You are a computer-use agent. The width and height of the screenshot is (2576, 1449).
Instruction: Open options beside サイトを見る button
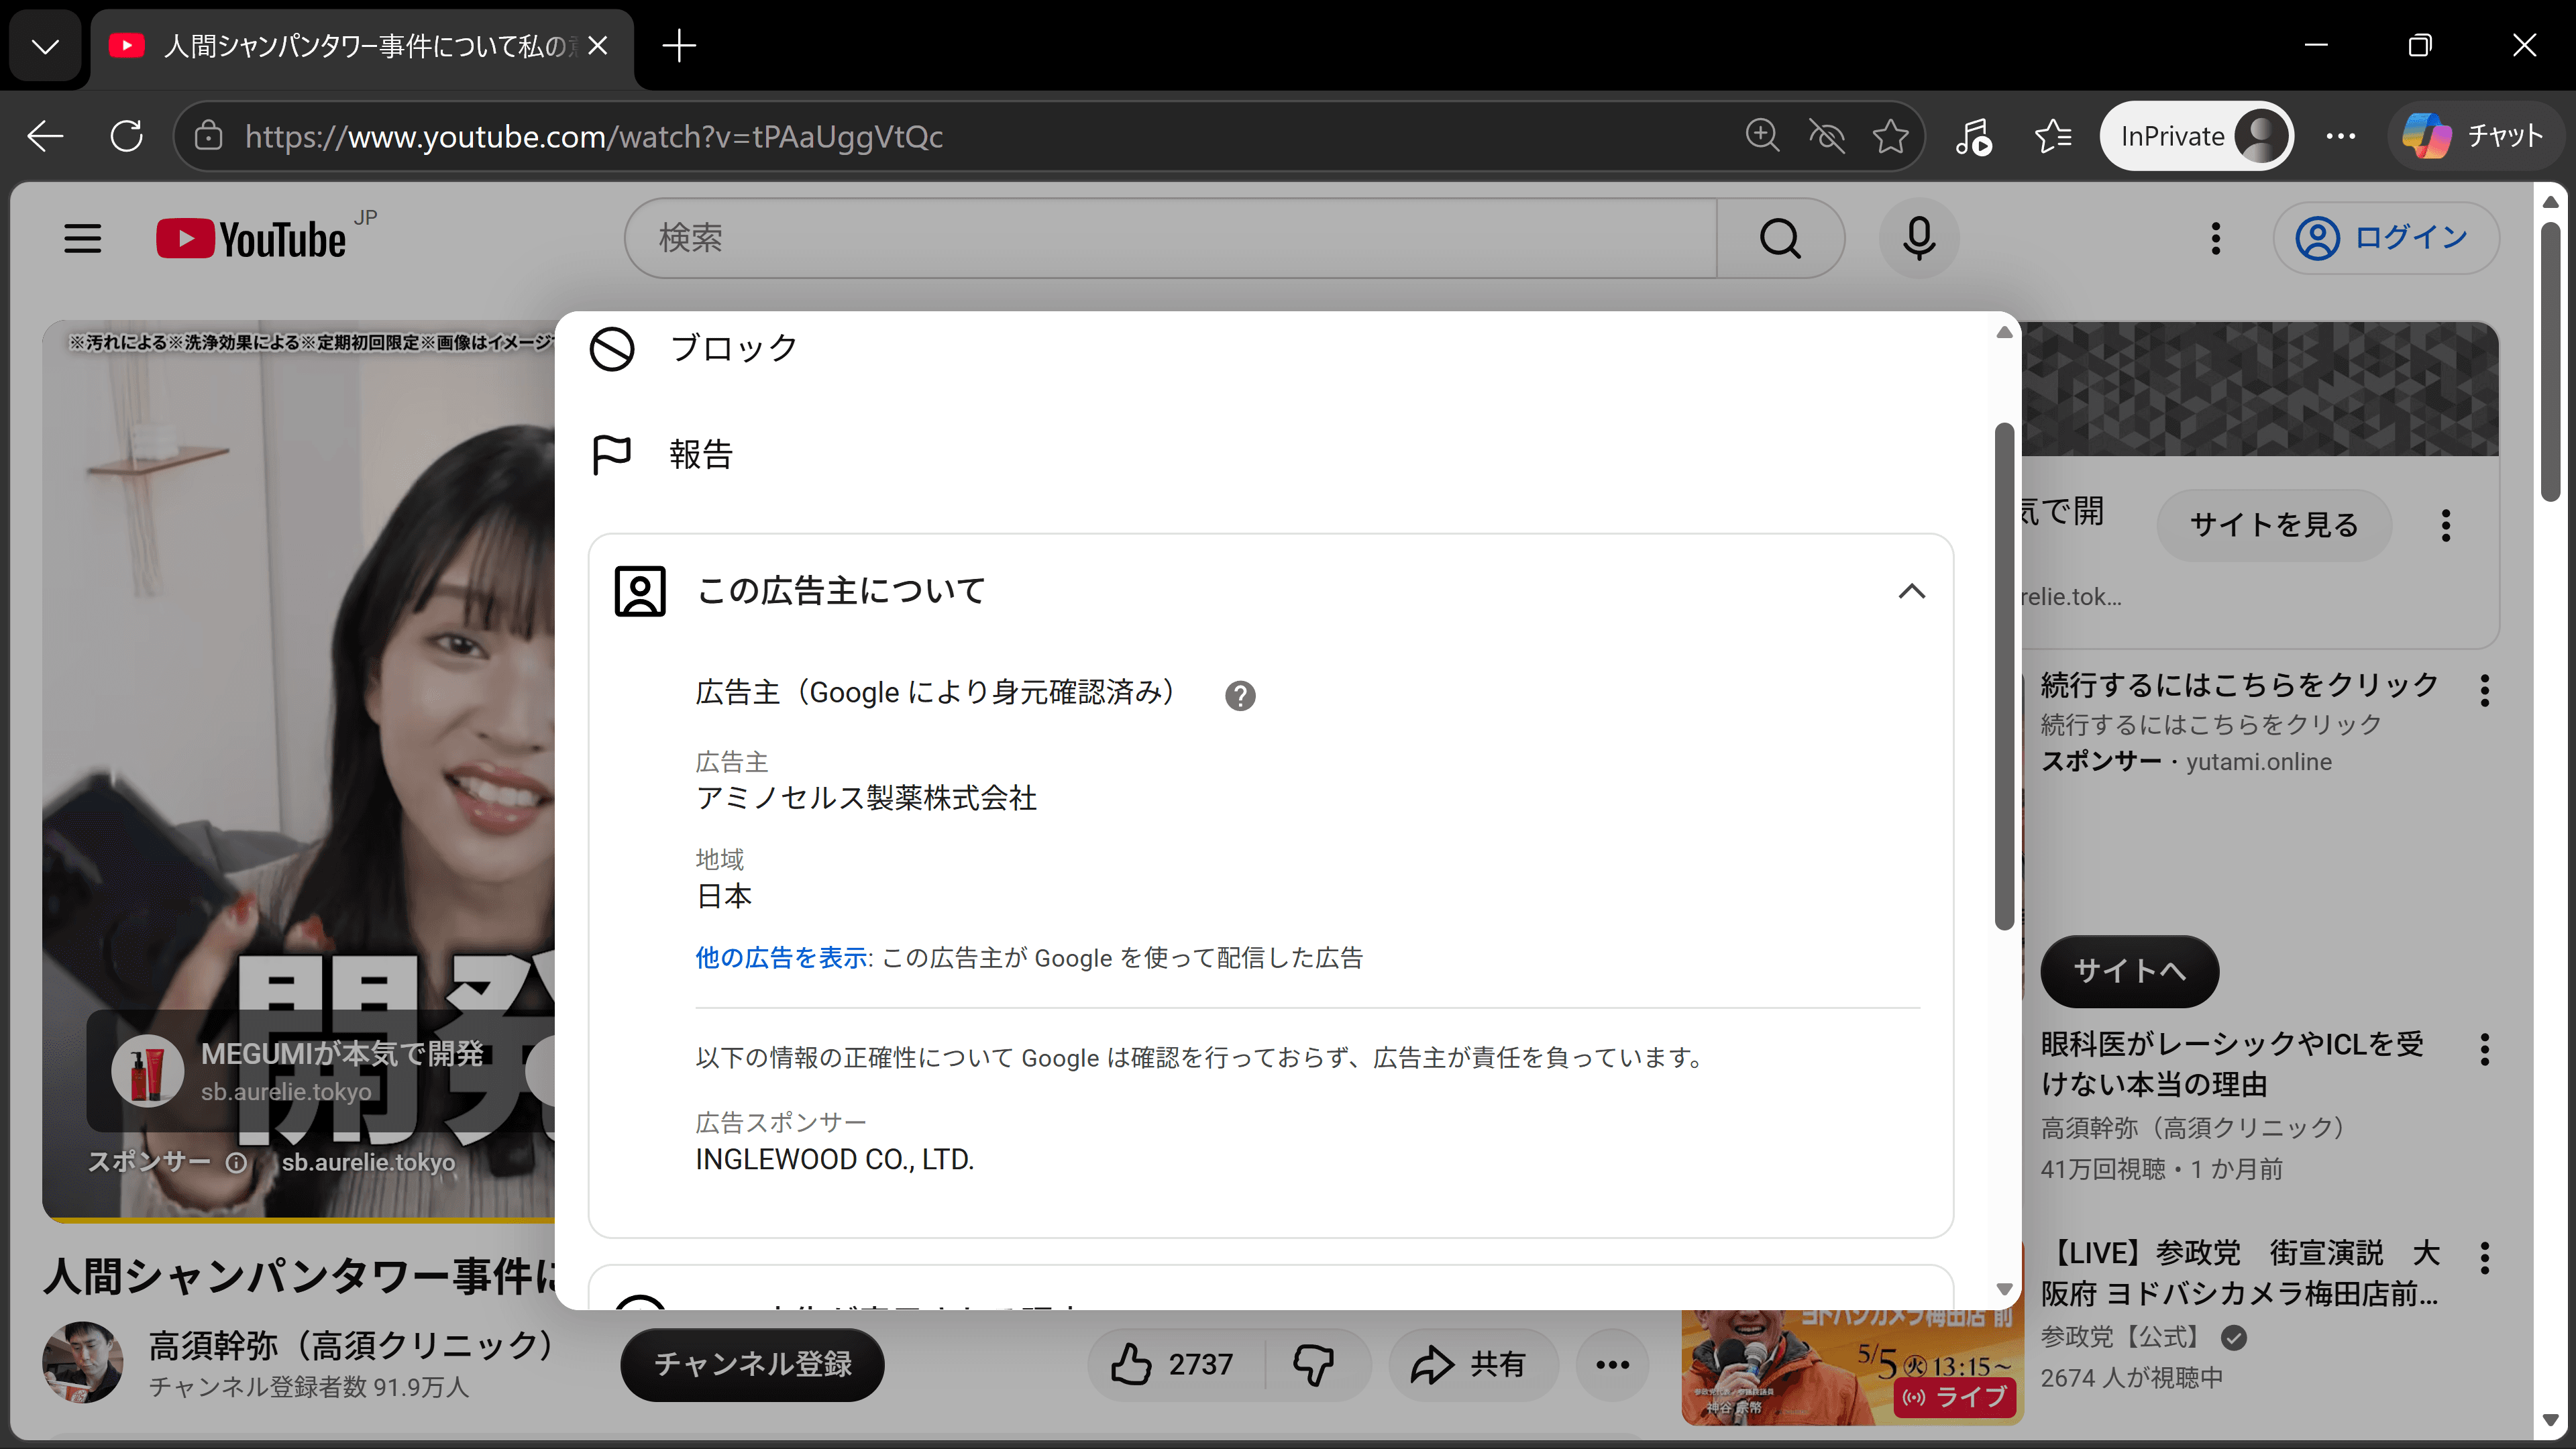point(2446,525)
